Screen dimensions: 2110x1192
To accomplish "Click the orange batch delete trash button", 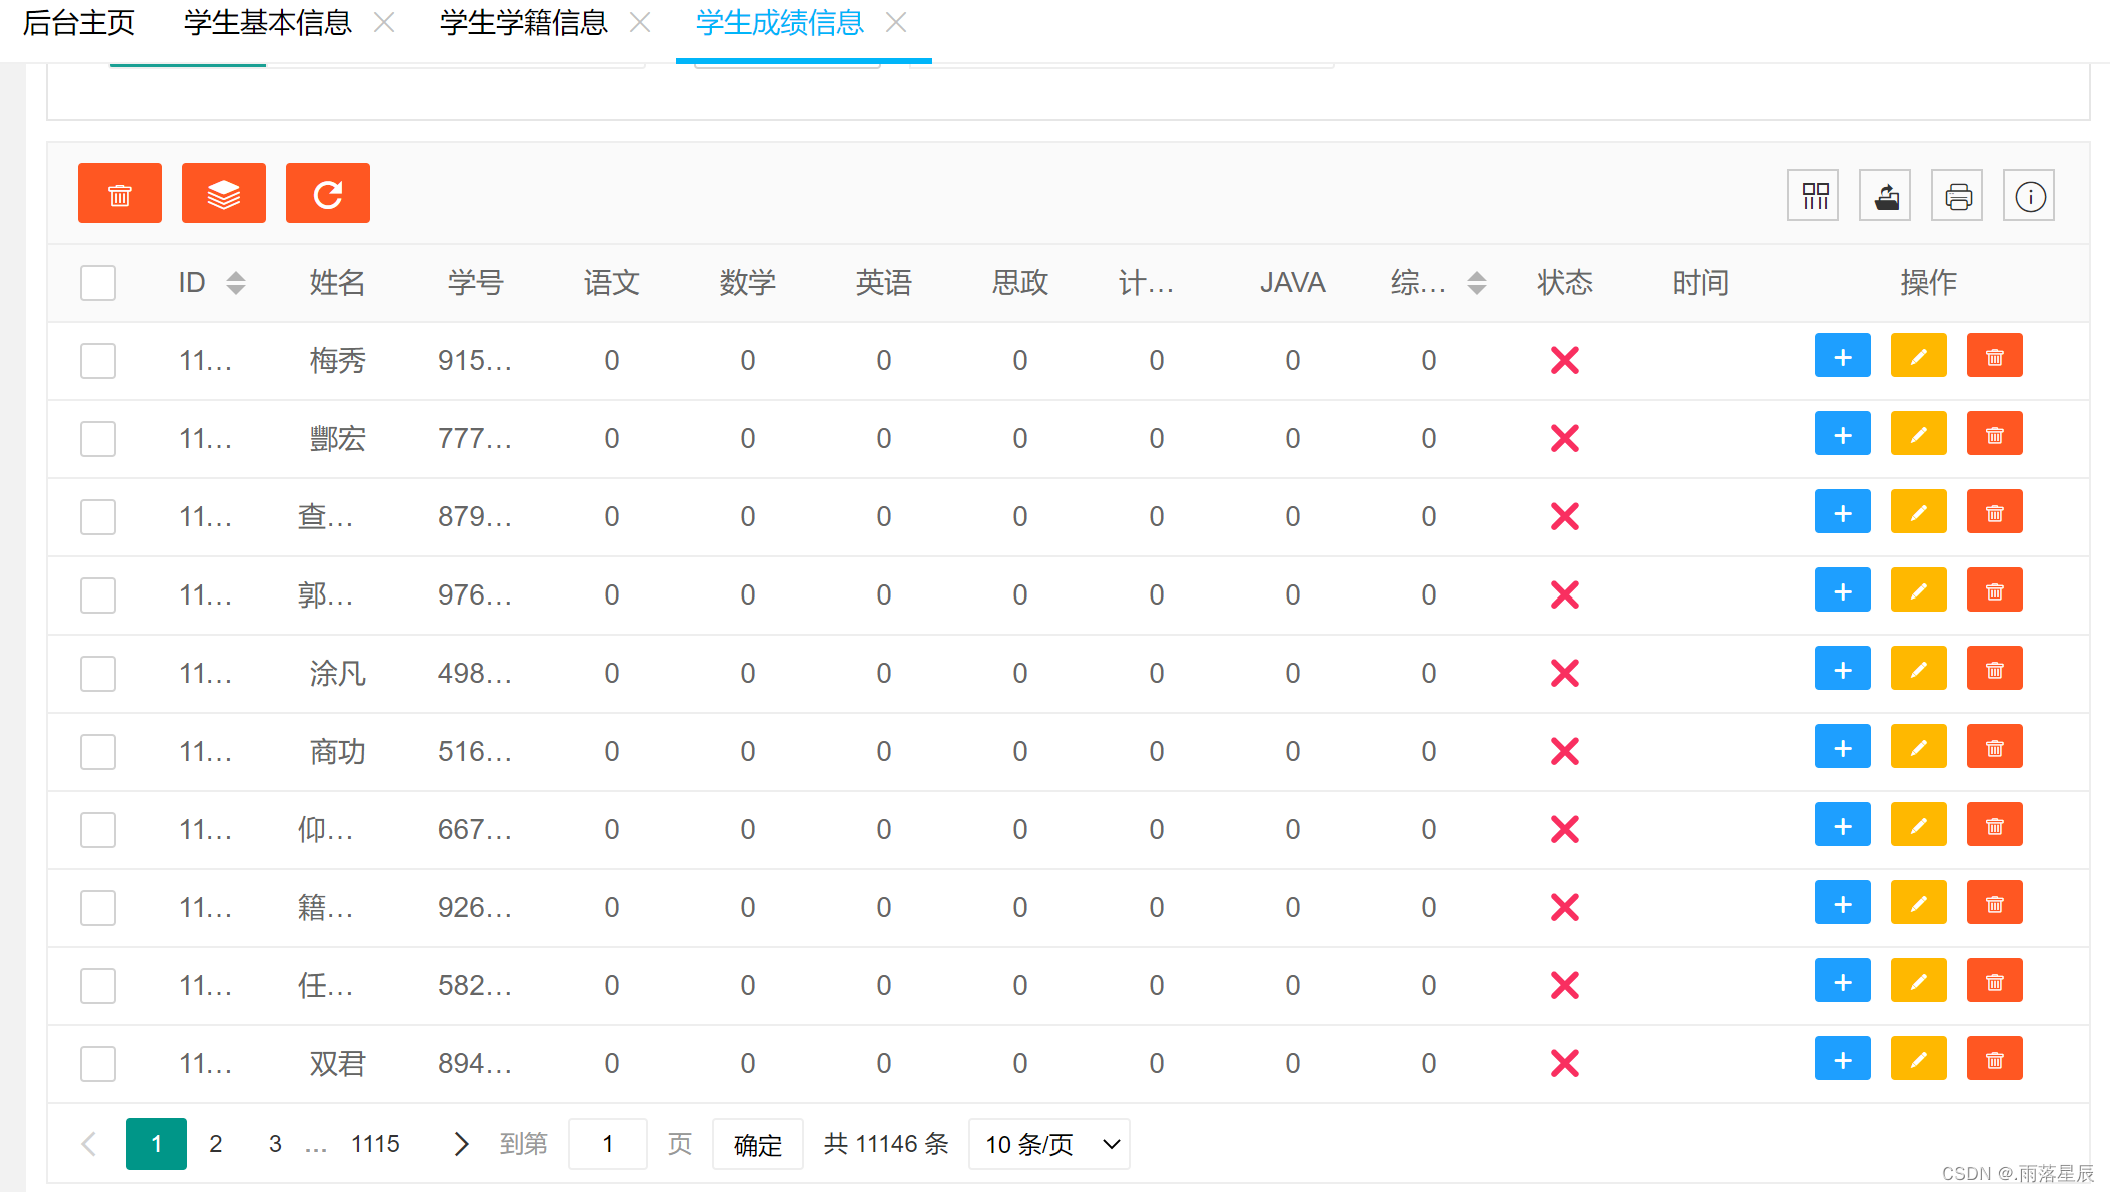I will click(x=120, y=194).
